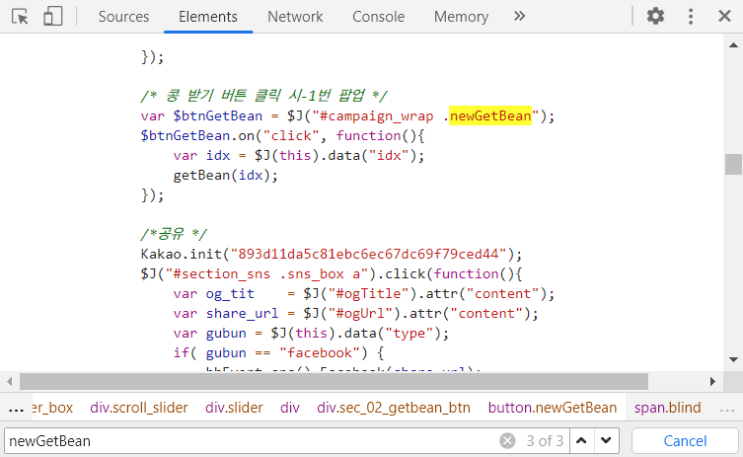This screenshot has width=743, height=457.
Task: Click the og_tit variable name
Action: 230,293
